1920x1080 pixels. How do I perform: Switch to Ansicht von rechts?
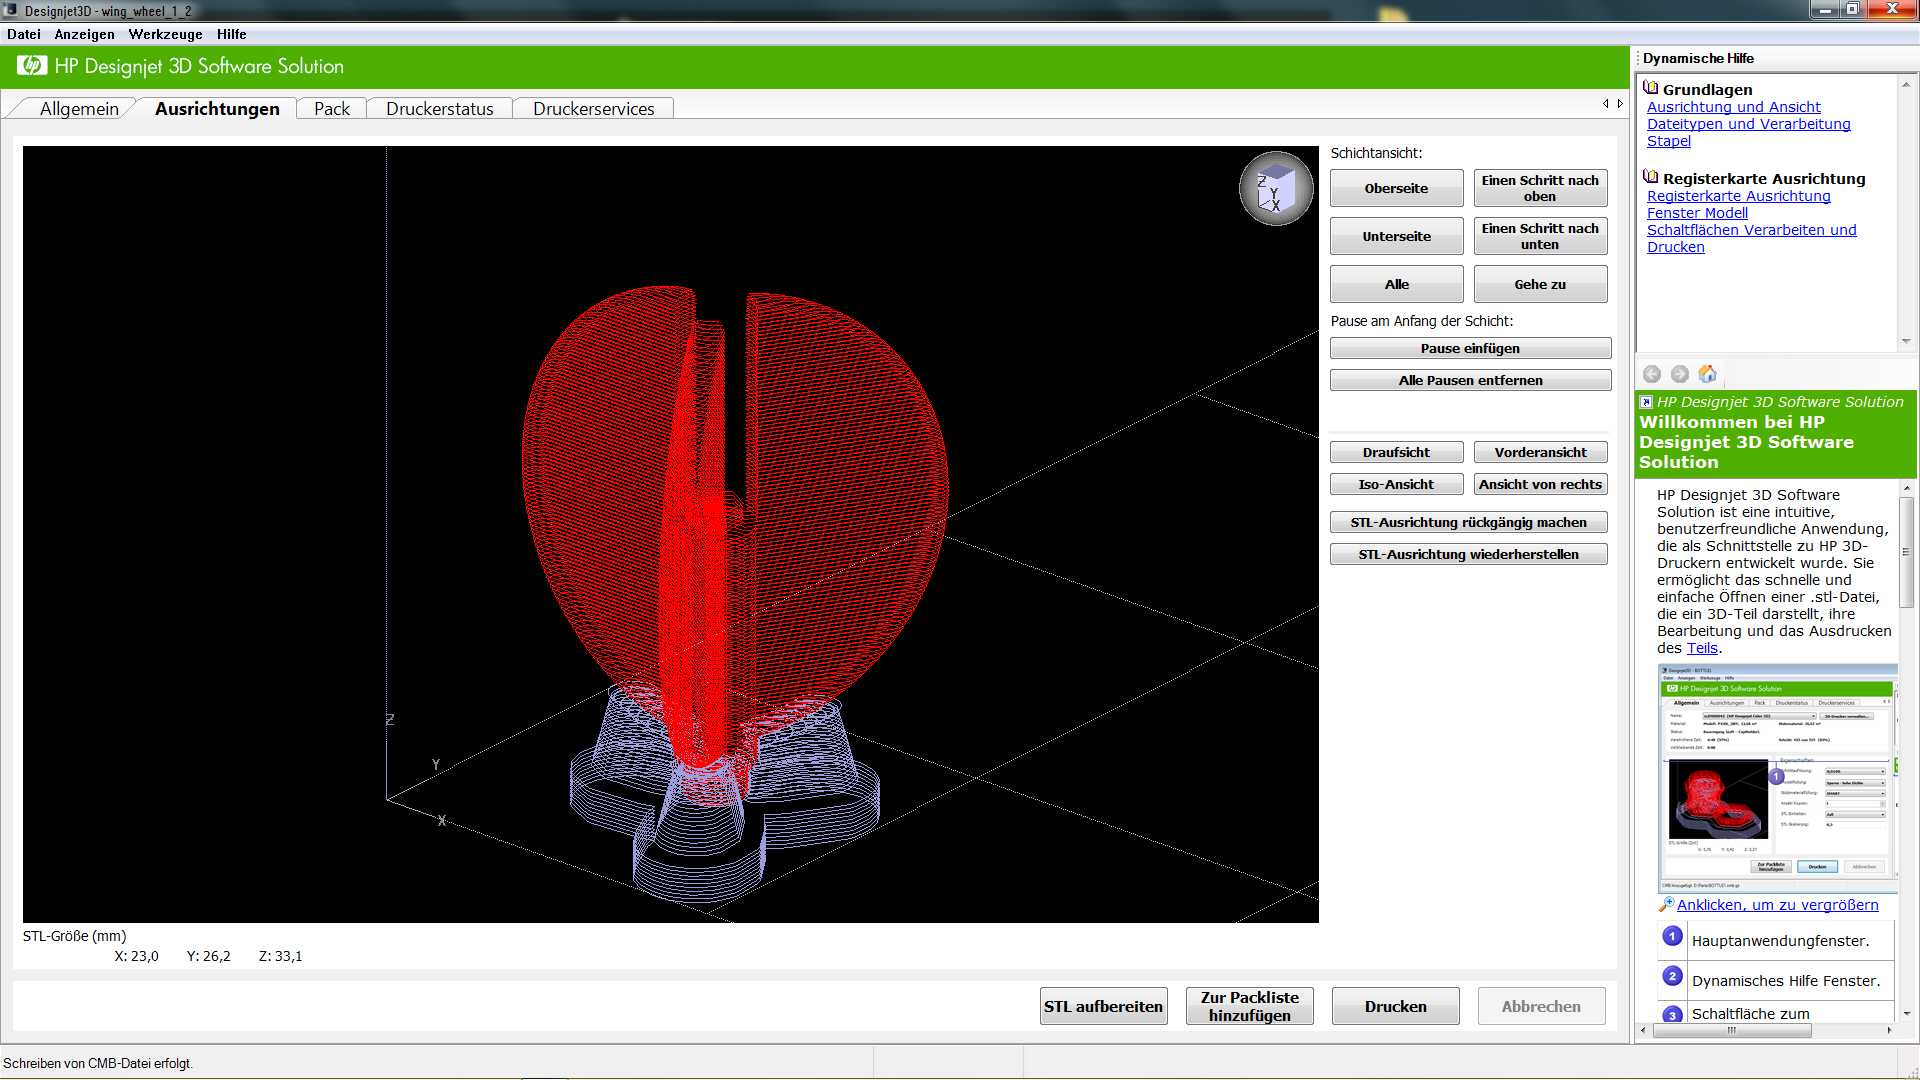(1540, 484)
